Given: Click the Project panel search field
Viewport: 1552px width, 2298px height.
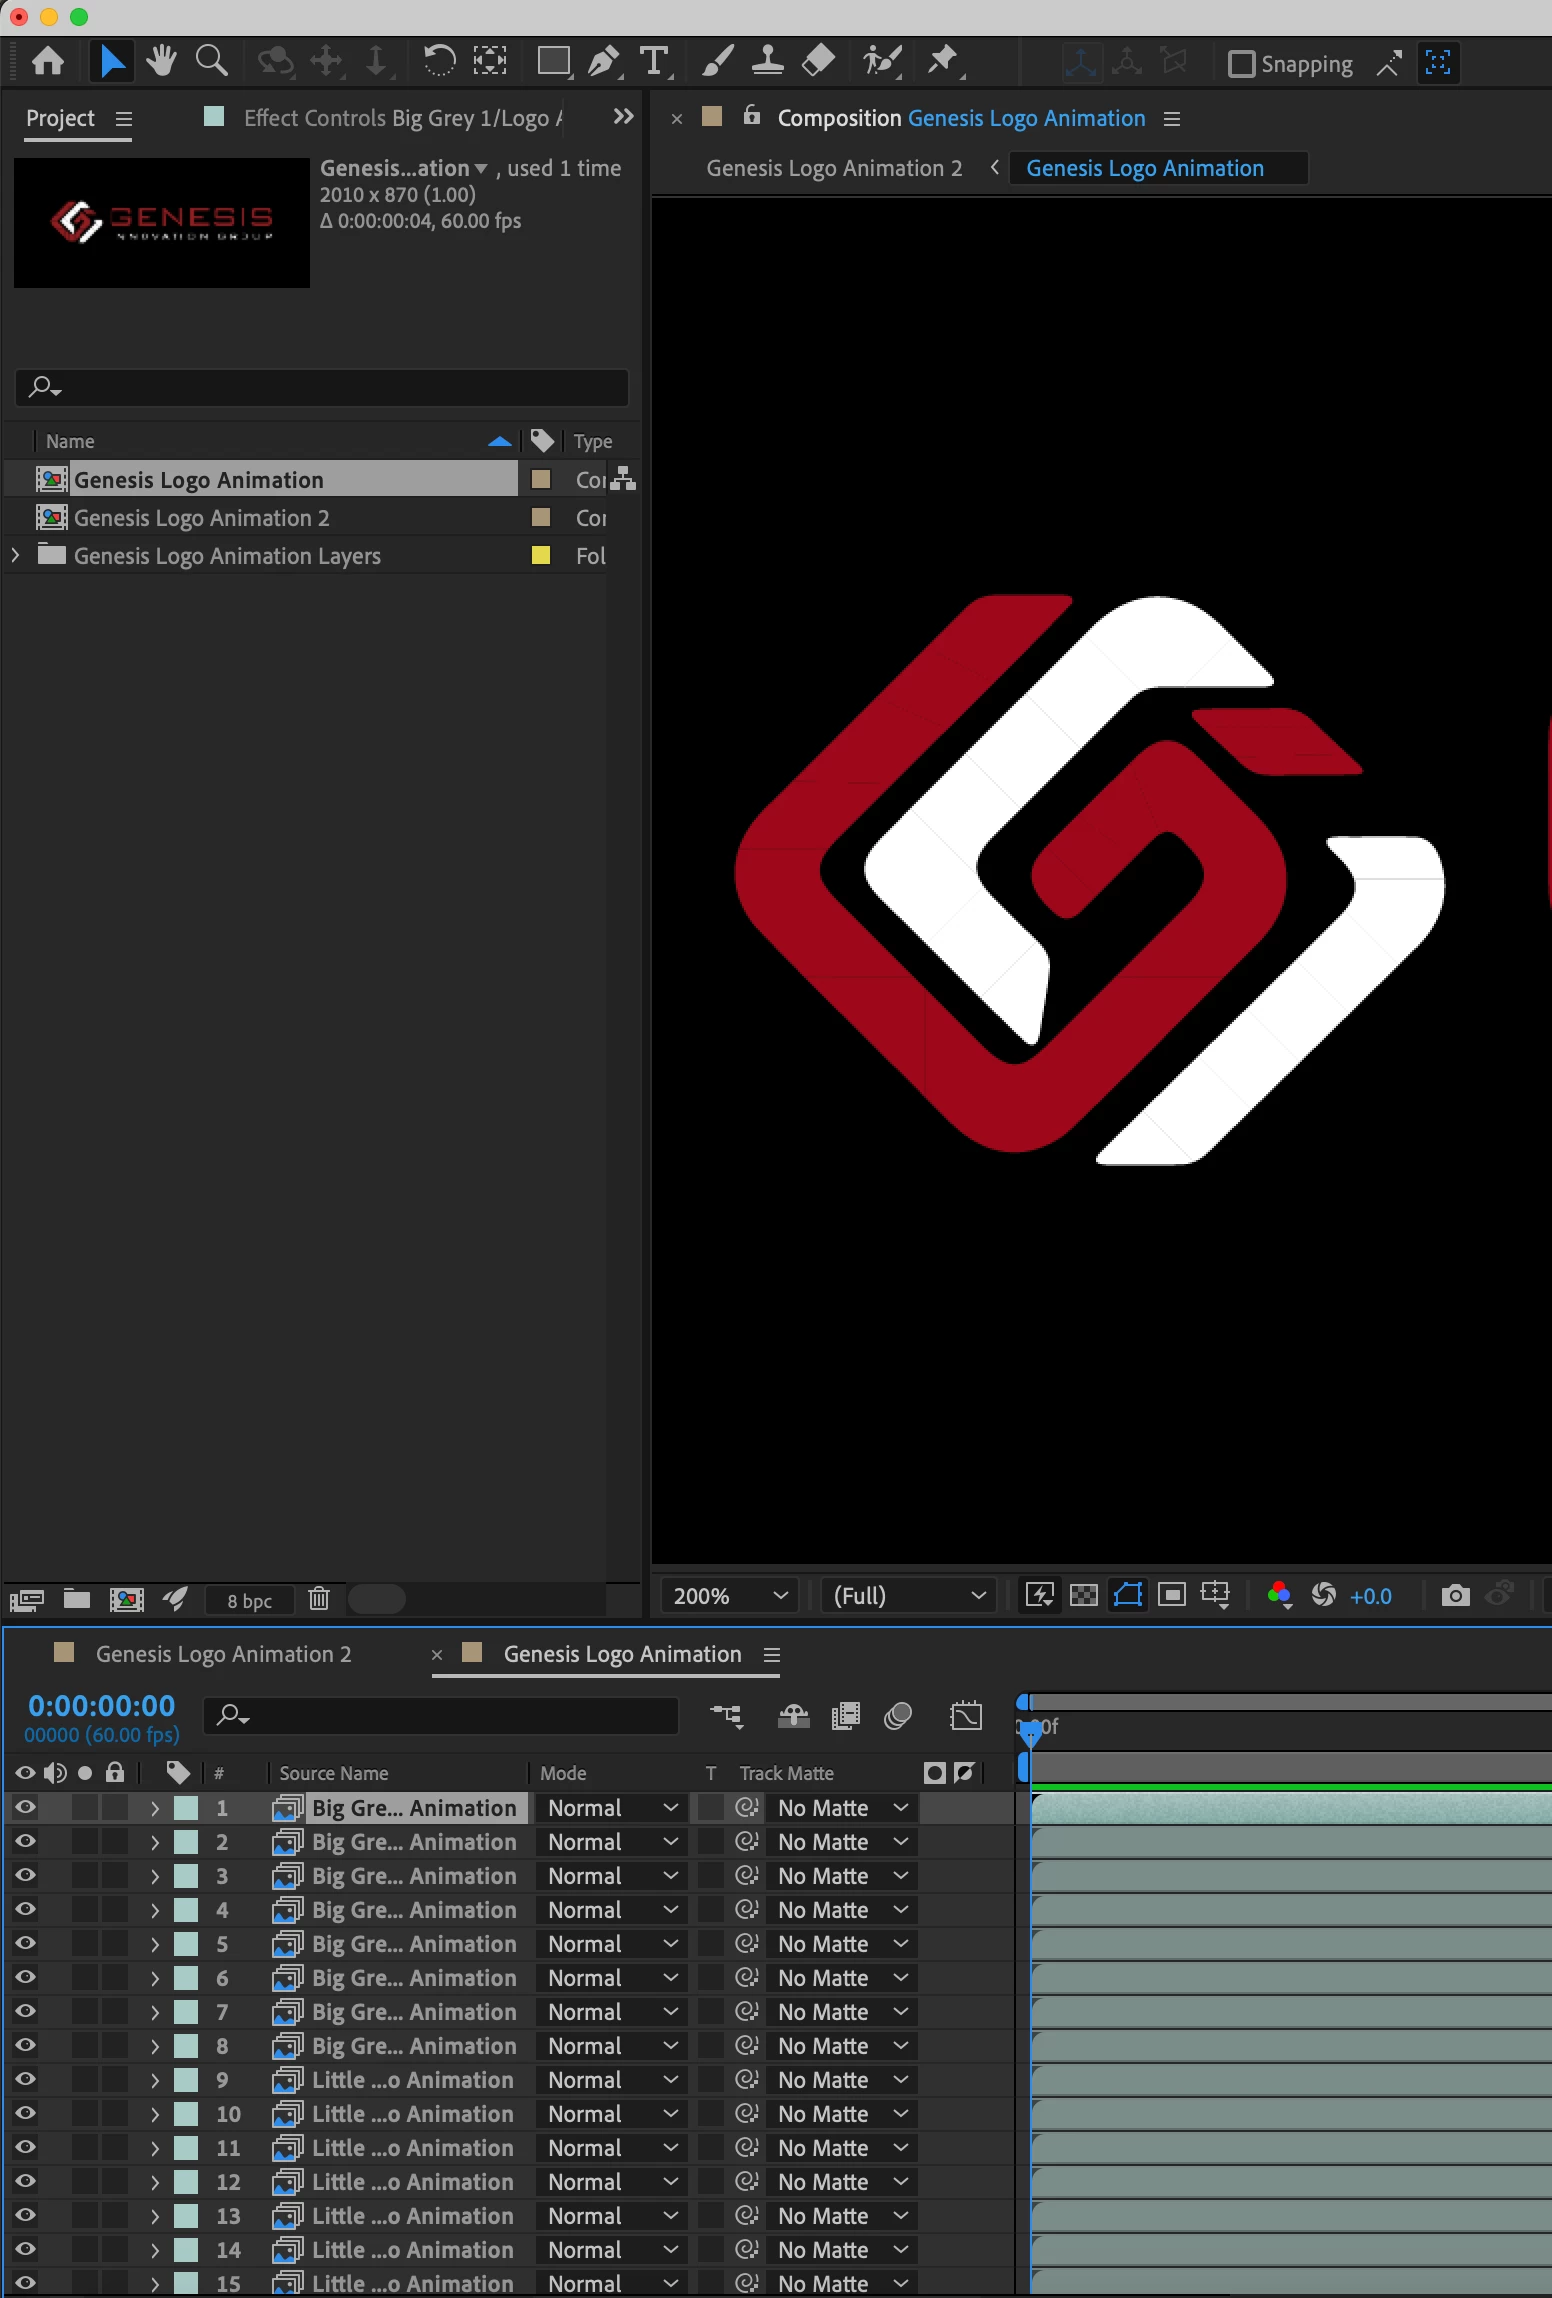Looking at the screenshot, I should (322, 387).
